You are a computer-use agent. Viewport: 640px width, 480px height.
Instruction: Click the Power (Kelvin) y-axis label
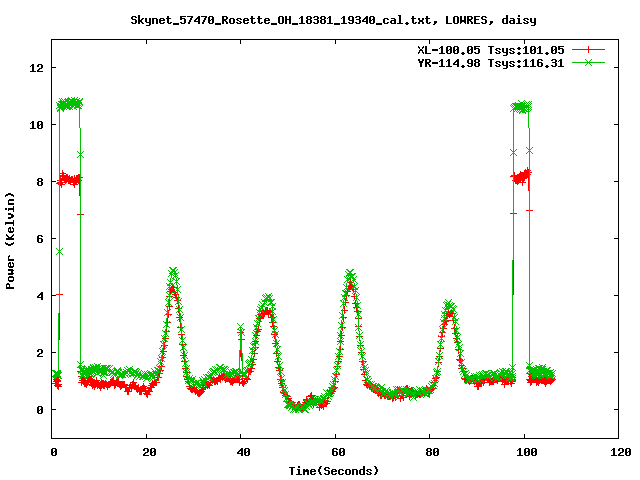point(10,241)
